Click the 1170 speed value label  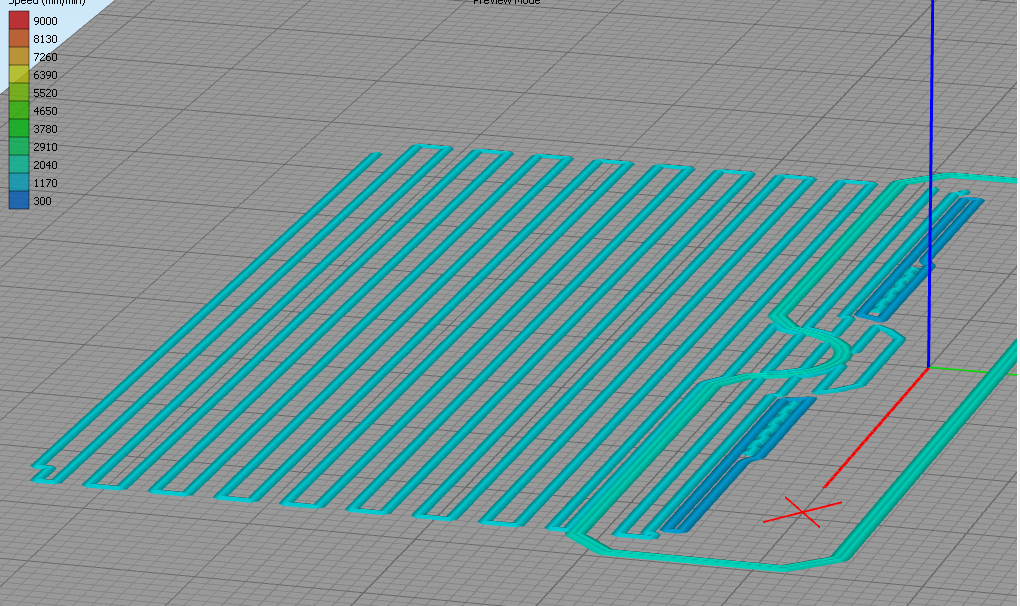[x=46, y=183]
